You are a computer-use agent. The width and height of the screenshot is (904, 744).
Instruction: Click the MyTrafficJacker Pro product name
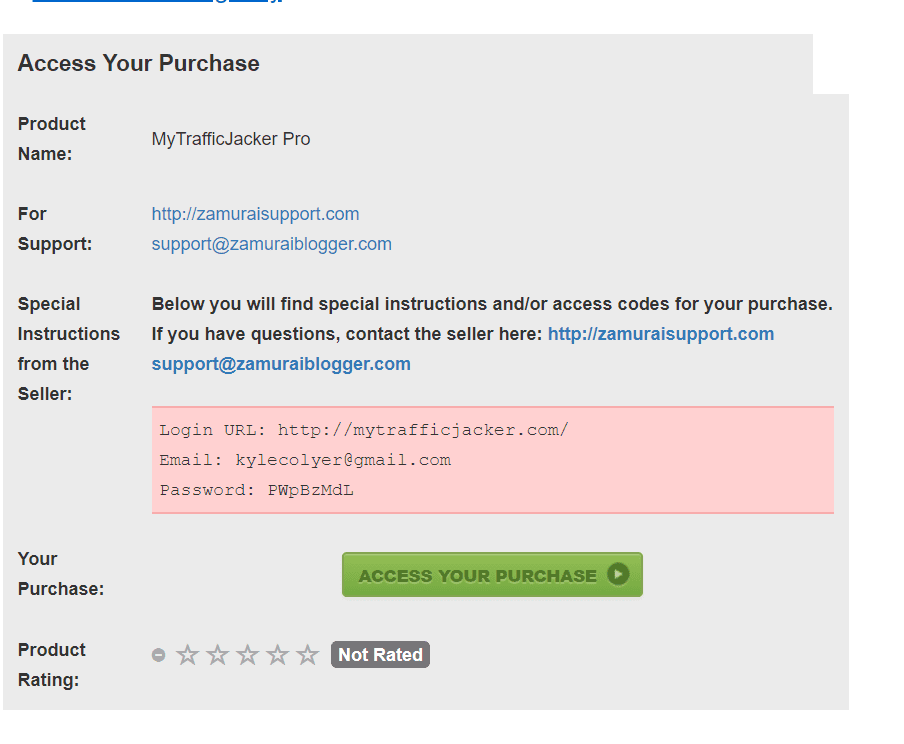pos(231,139)
